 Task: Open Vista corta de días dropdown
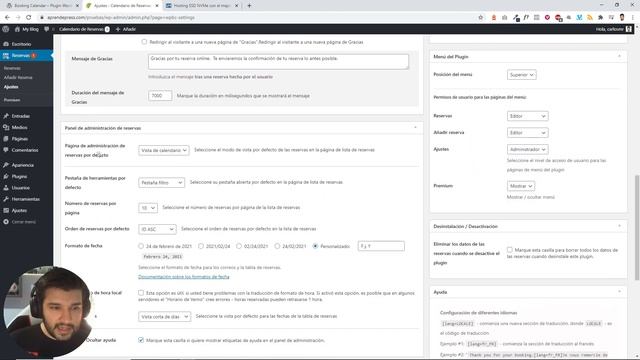(x=164, y=316)
